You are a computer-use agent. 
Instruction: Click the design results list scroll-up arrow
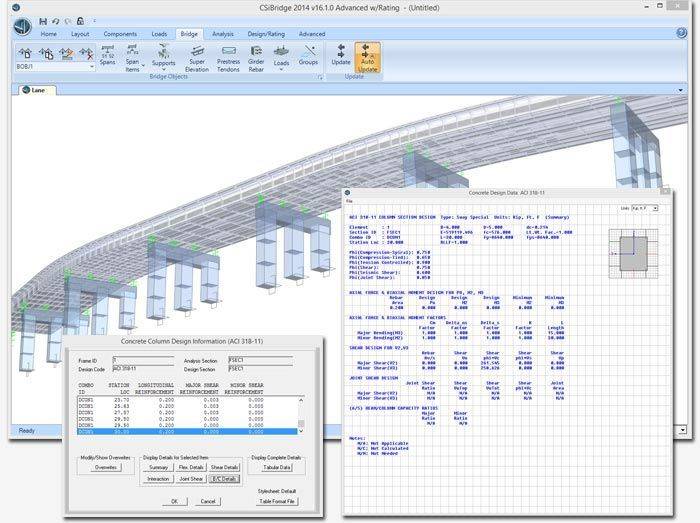[301, 400]
